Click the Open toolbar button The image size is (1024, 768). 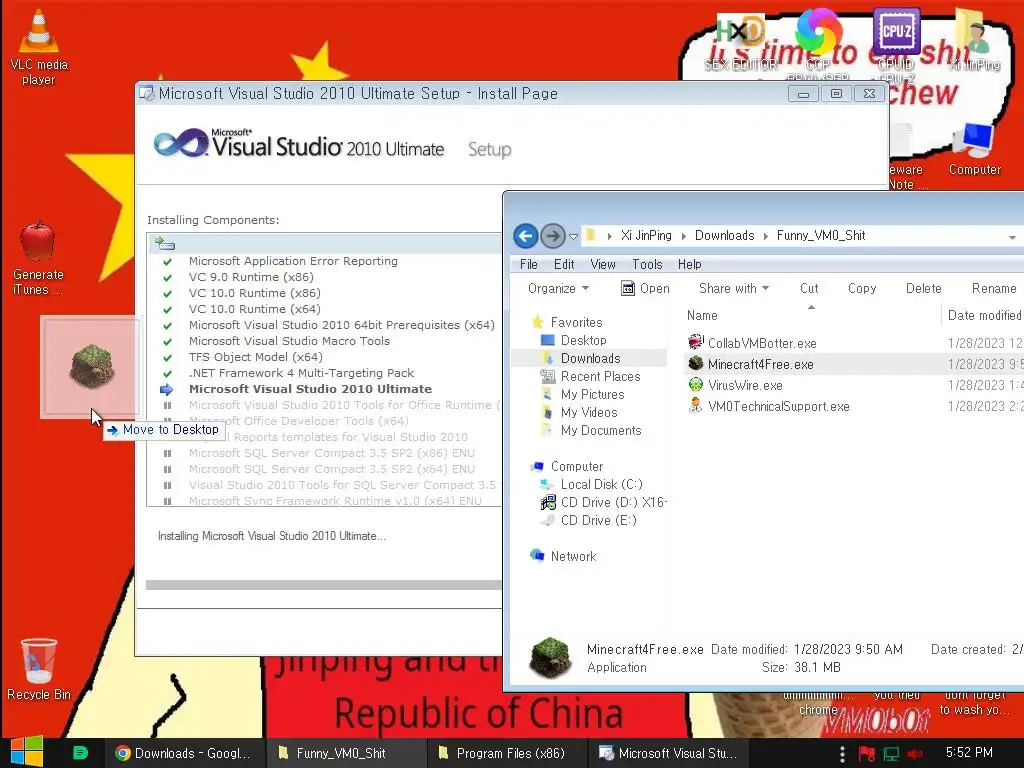(x=645, y=288)
